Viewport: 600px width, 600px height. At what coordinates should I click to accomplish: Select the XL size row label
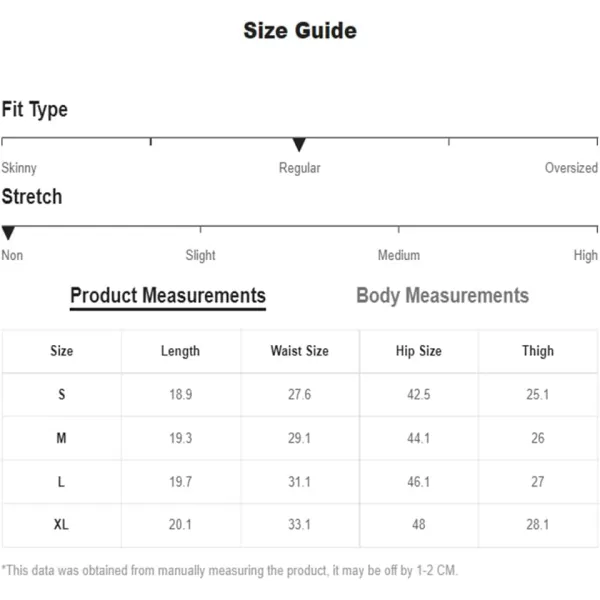pos(61,524)
